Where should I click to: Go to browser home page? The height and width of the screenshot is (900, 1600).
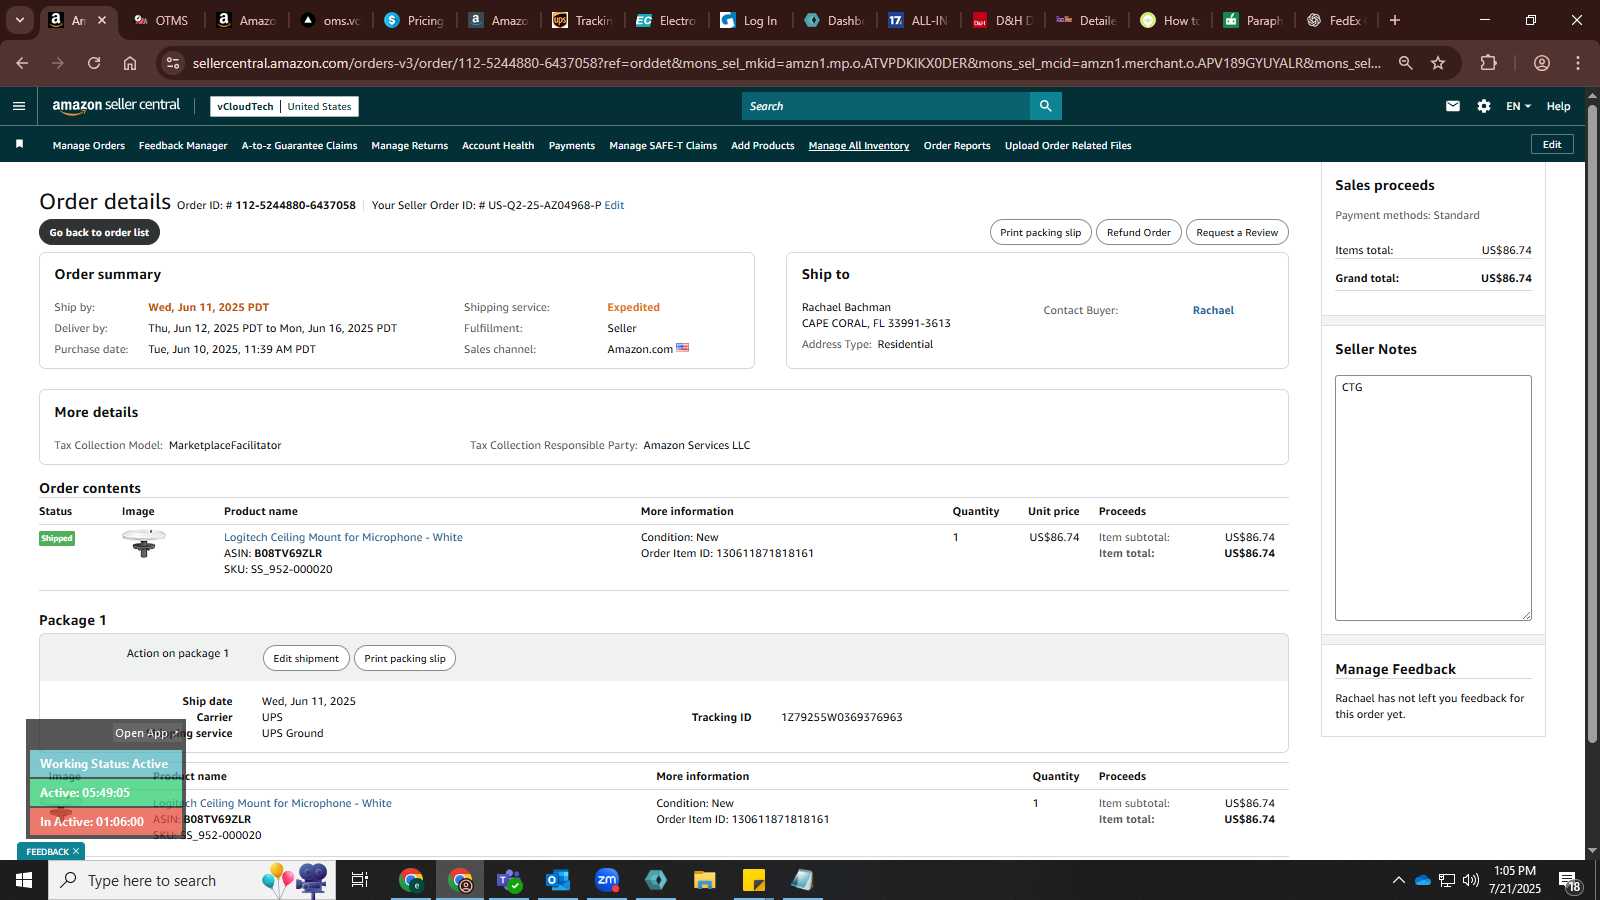[130, 63]
